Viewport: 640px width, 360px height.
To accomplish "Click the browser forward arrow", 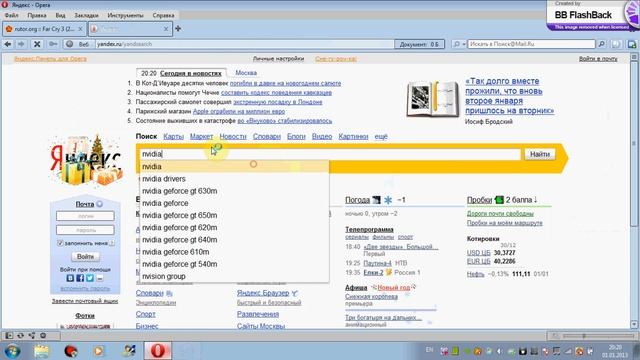I will click(x=21, y=44).
